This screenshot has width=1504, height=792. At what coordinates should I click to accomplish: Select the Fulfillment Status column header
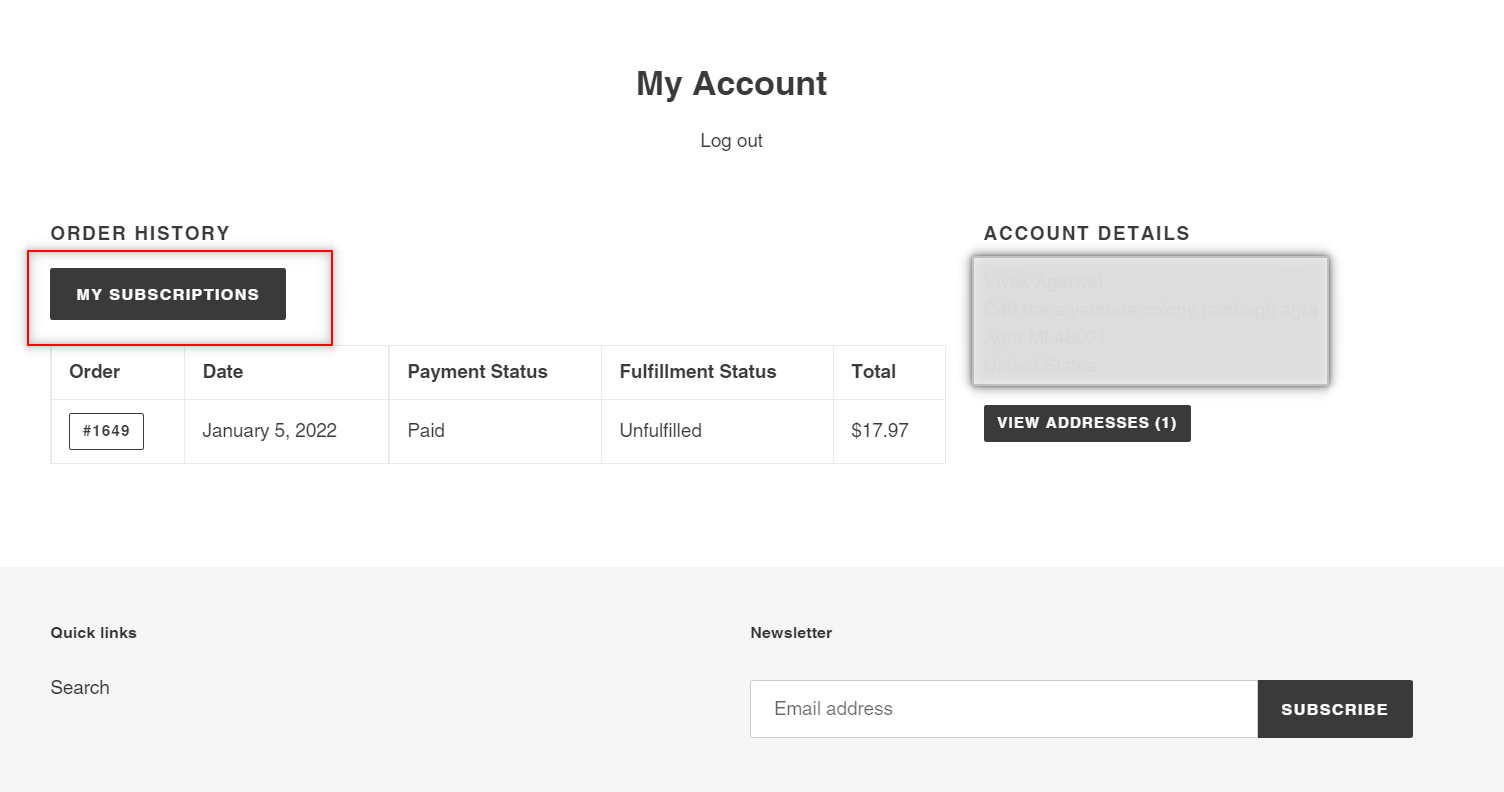(x=698, y=372)
